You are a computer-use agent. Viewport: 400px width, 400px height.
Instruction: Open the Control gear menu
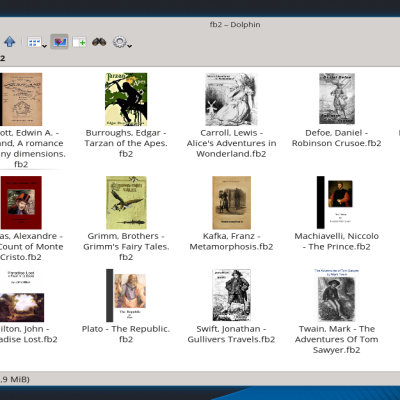coord(120,42)
